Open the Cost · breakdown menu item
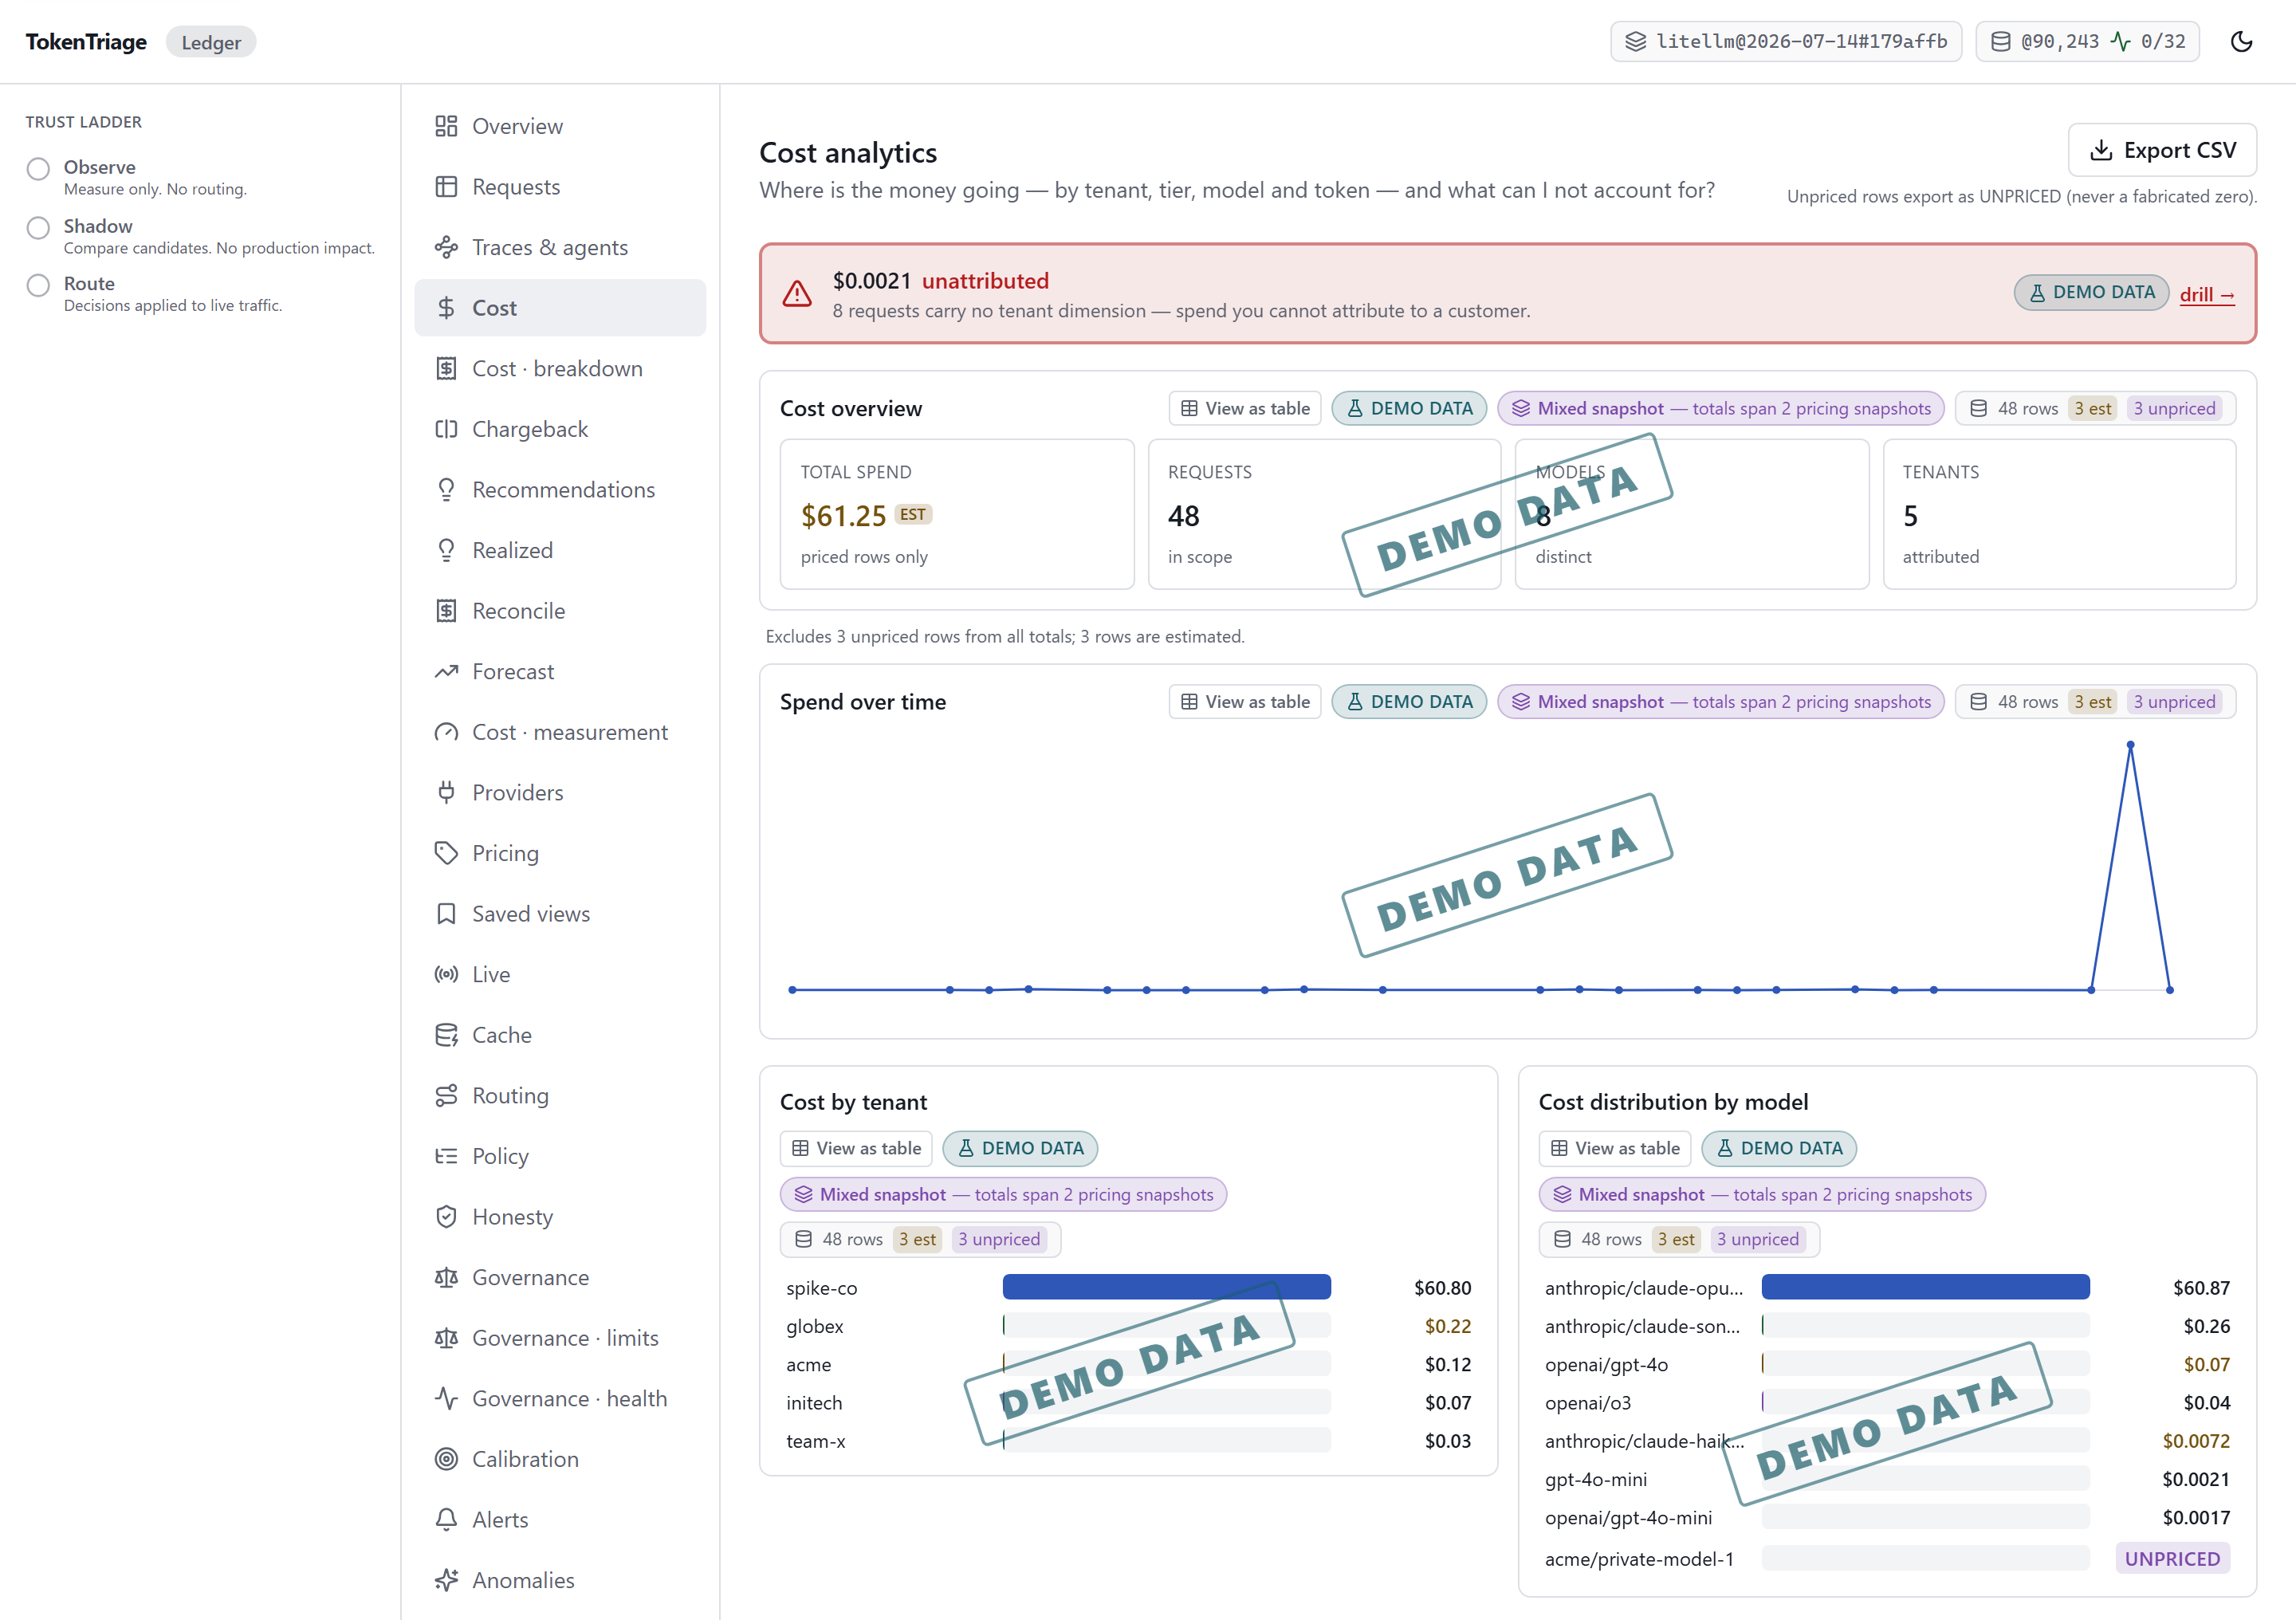 point(560,368)
